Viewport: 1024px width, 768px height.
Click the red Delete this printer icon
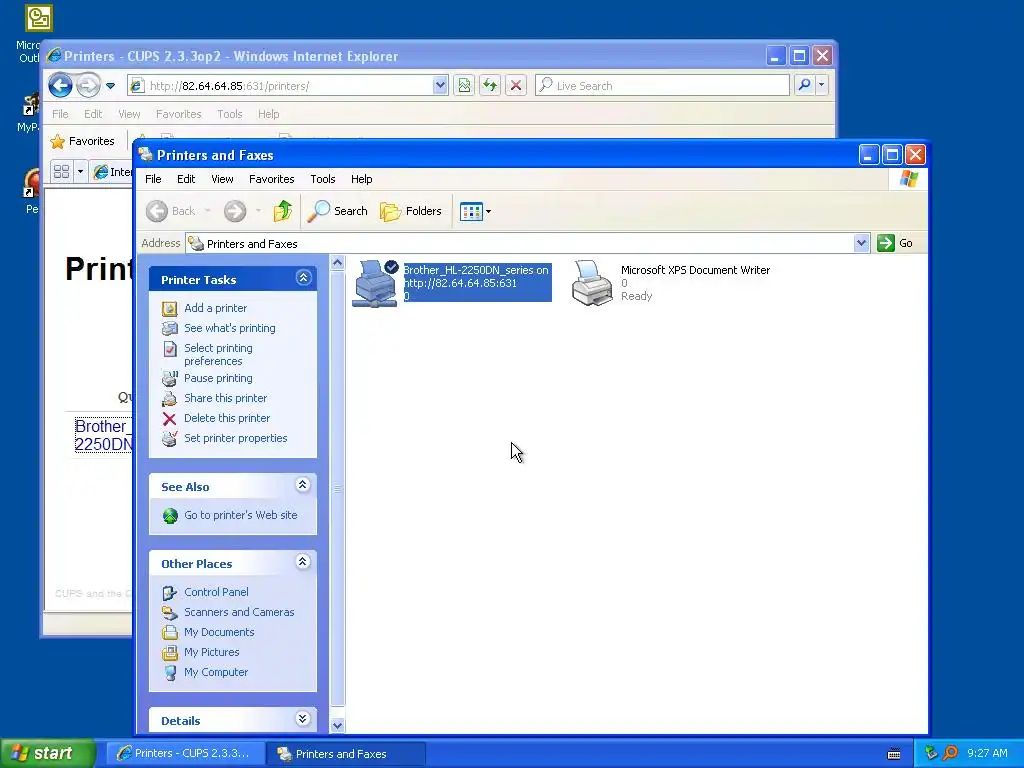tap(170, 419)
